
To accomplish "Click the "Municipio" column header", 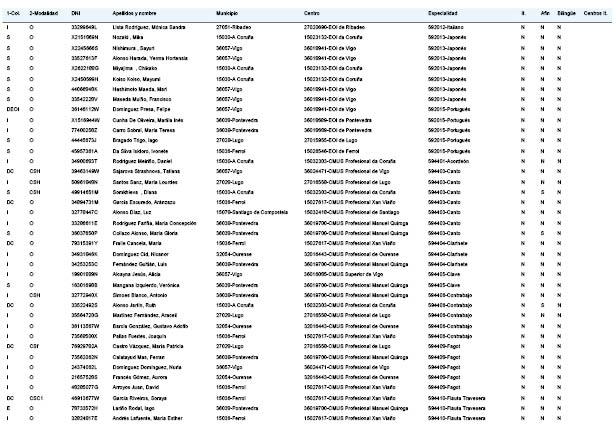I will click(x=227, y=13).
